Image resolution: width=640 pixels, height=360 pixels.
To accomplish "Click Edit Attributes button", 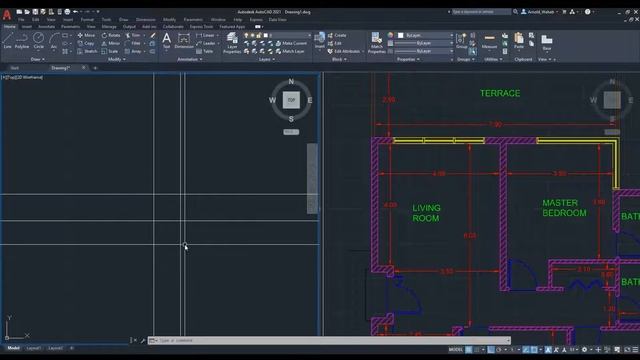I will point(344,51).
